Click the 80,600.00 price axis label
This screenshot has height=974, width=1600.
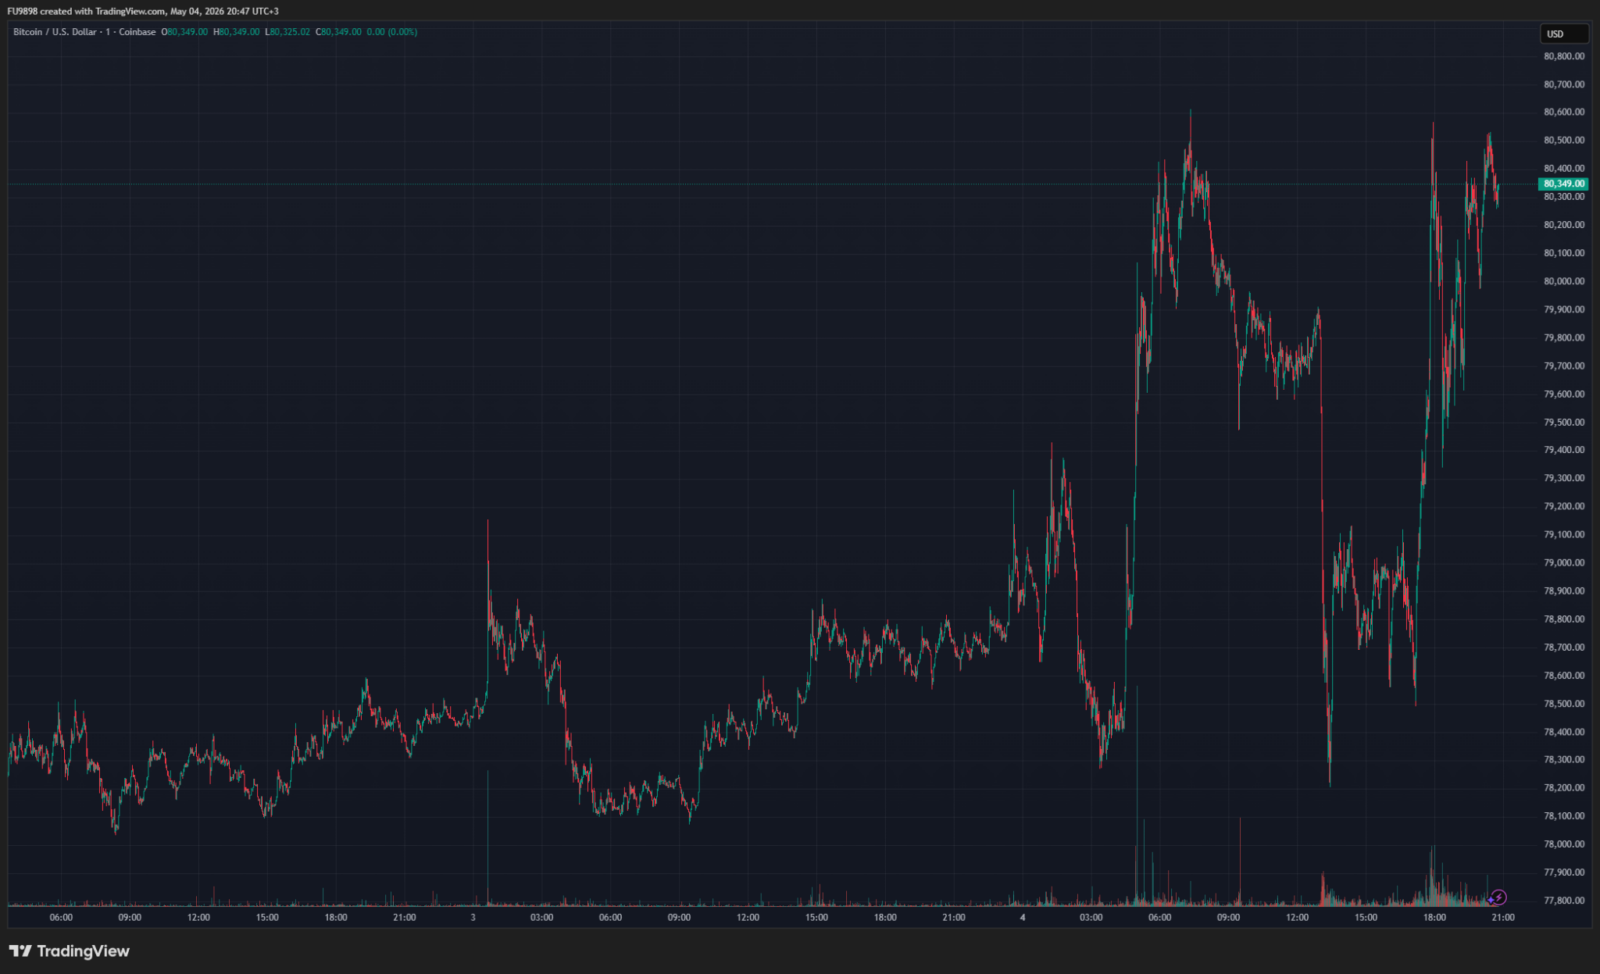click(x=1564, y=112)
